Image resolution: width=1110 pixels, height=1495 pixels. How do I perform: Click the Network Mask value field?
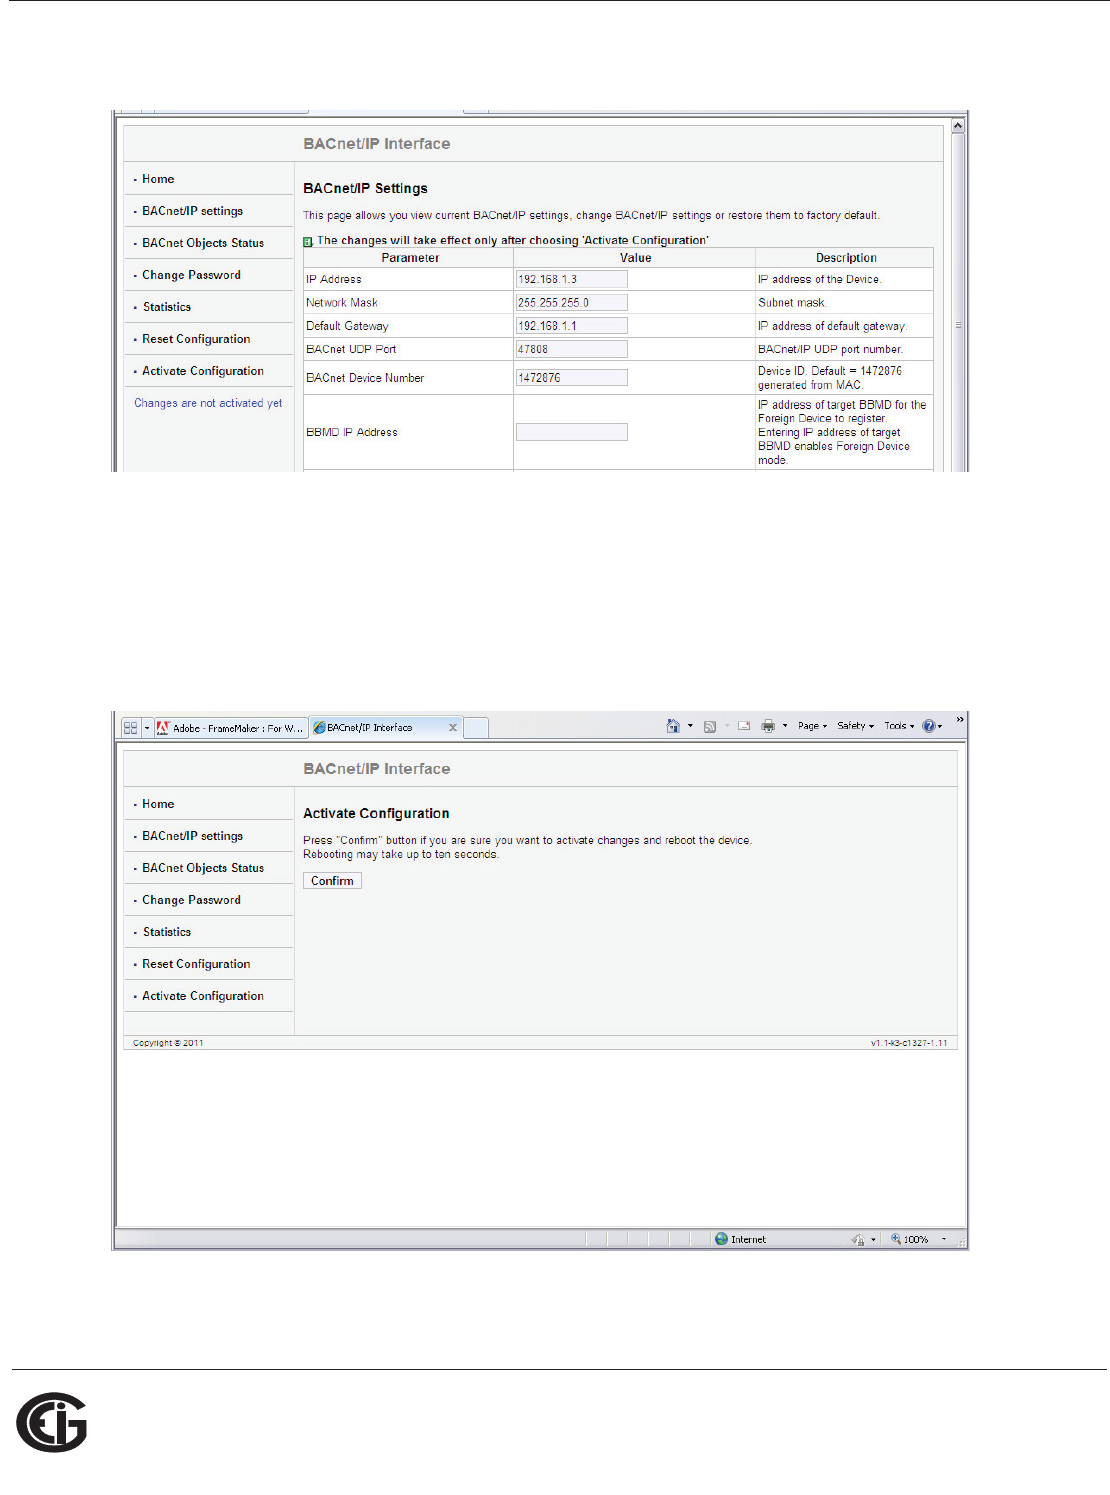[572, 302]
